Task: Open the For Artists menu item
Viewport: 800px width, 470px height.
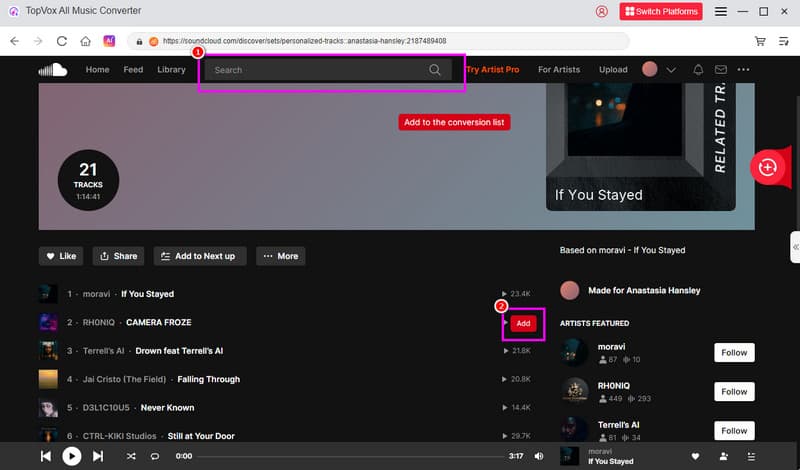Action: pos(559,69)
